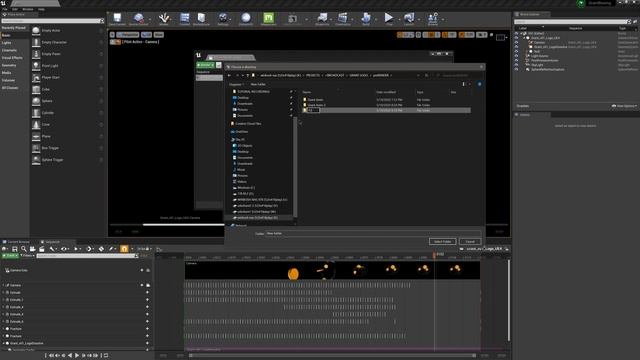Click the blue help icon in the folder dialog
Image resolution: width=640 pixels, height=360 pixels.
click(480, 84)
